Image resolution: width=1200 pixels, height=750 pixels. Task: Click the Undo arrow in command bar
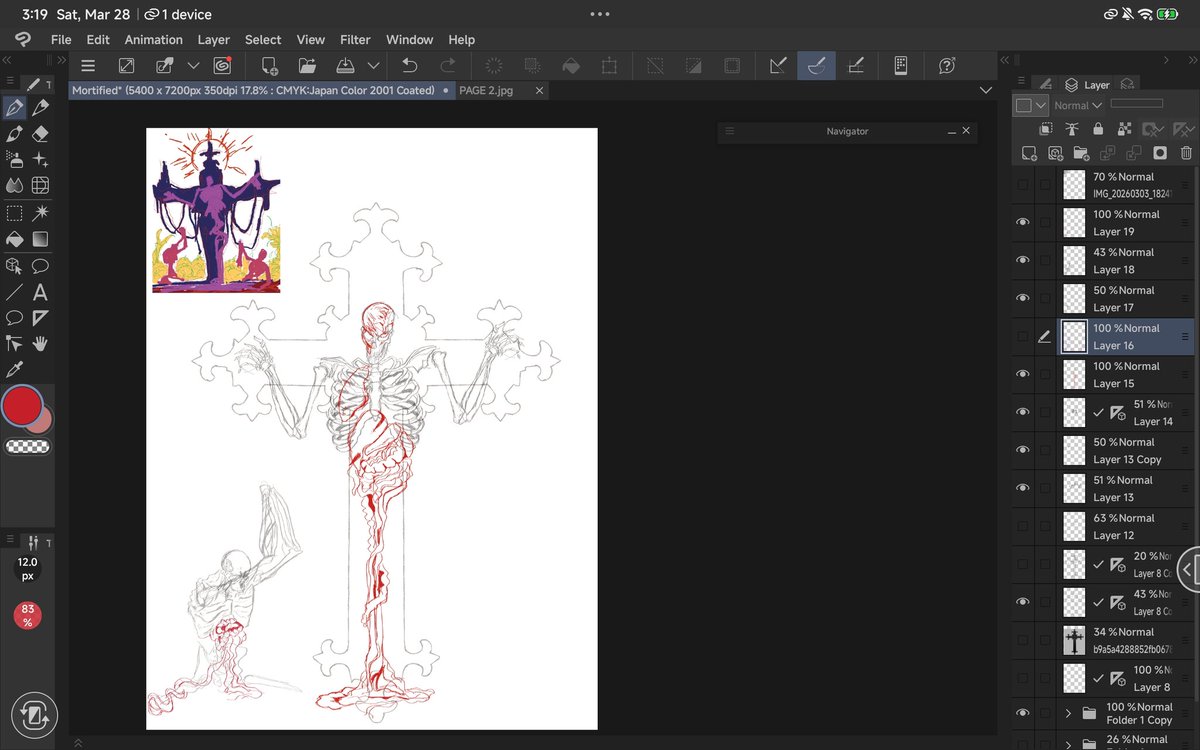pyautogui.click(x=409, y=66)
